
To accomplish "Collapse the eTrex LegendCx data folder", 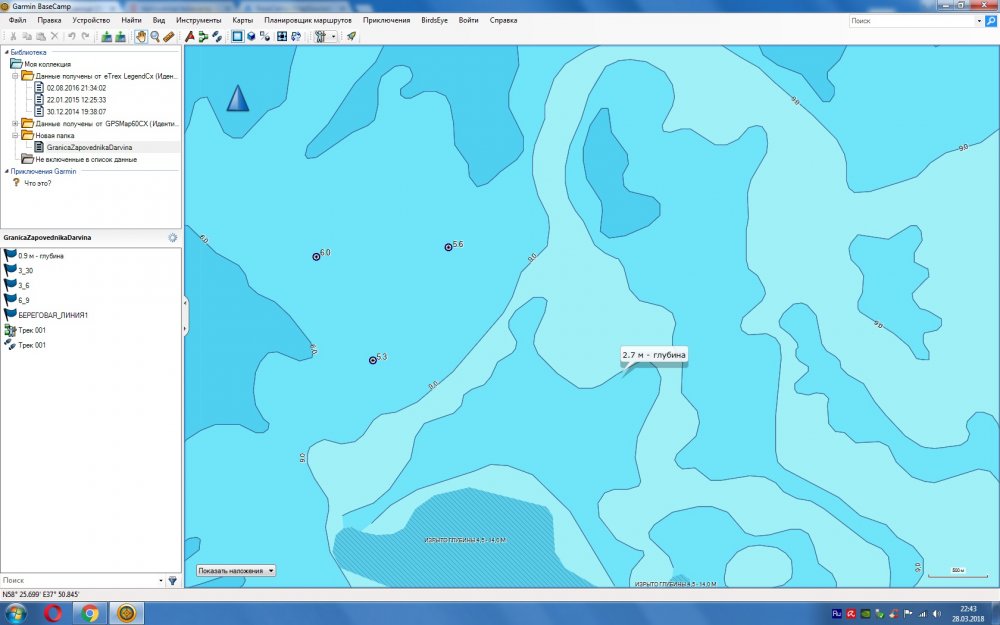I will [x=15, y=76].
